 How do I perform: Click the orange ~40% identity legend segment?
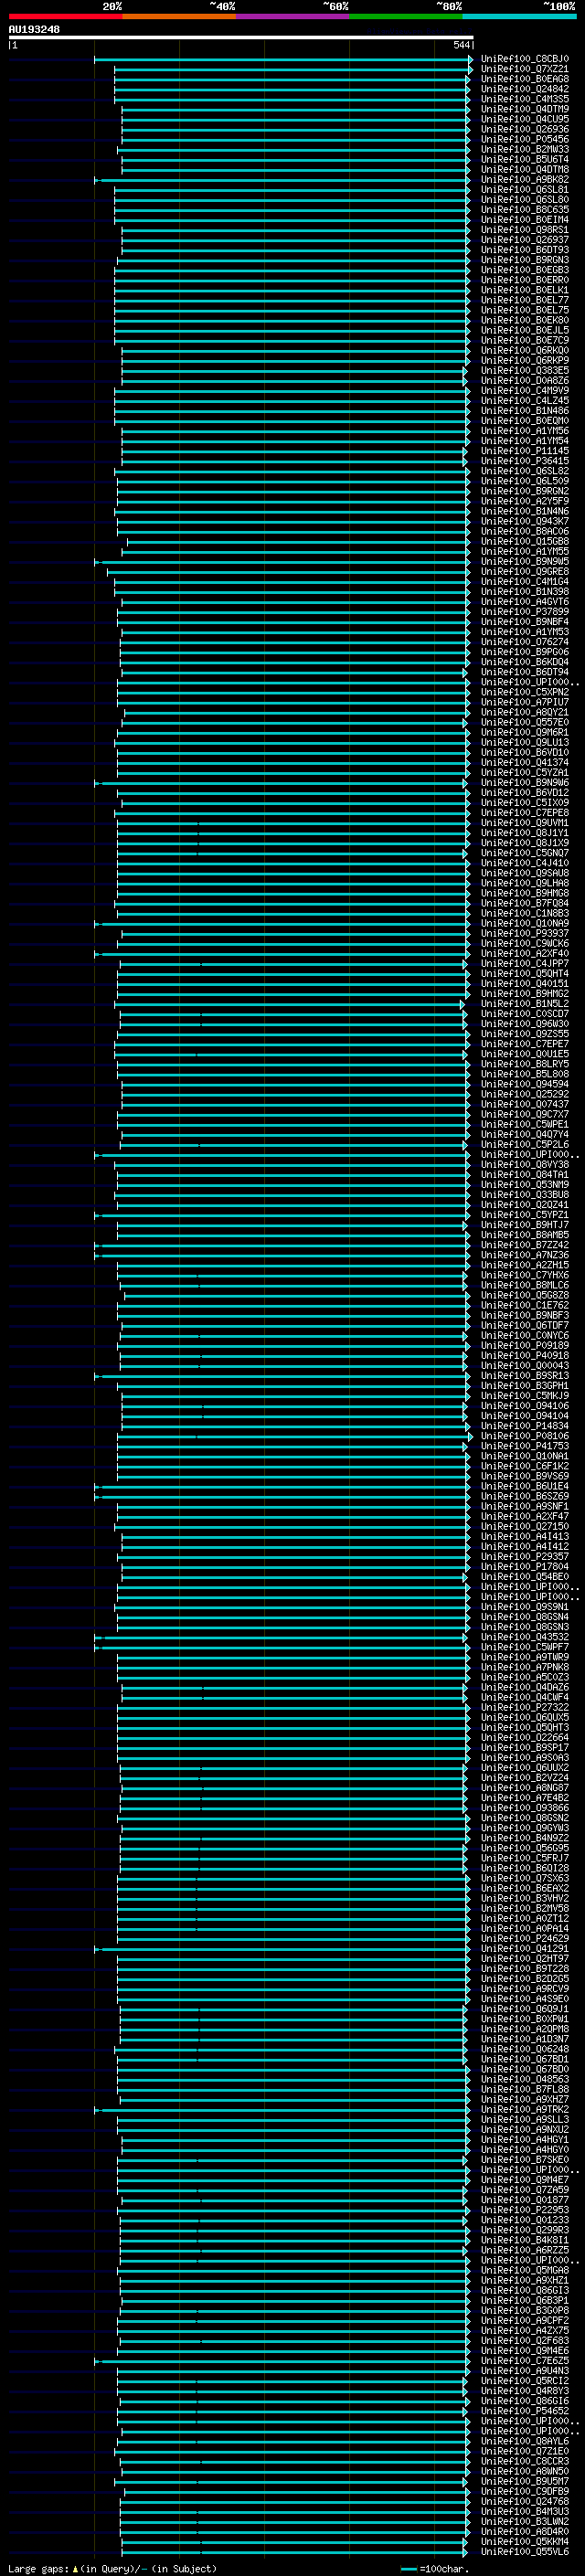(179, 16)
